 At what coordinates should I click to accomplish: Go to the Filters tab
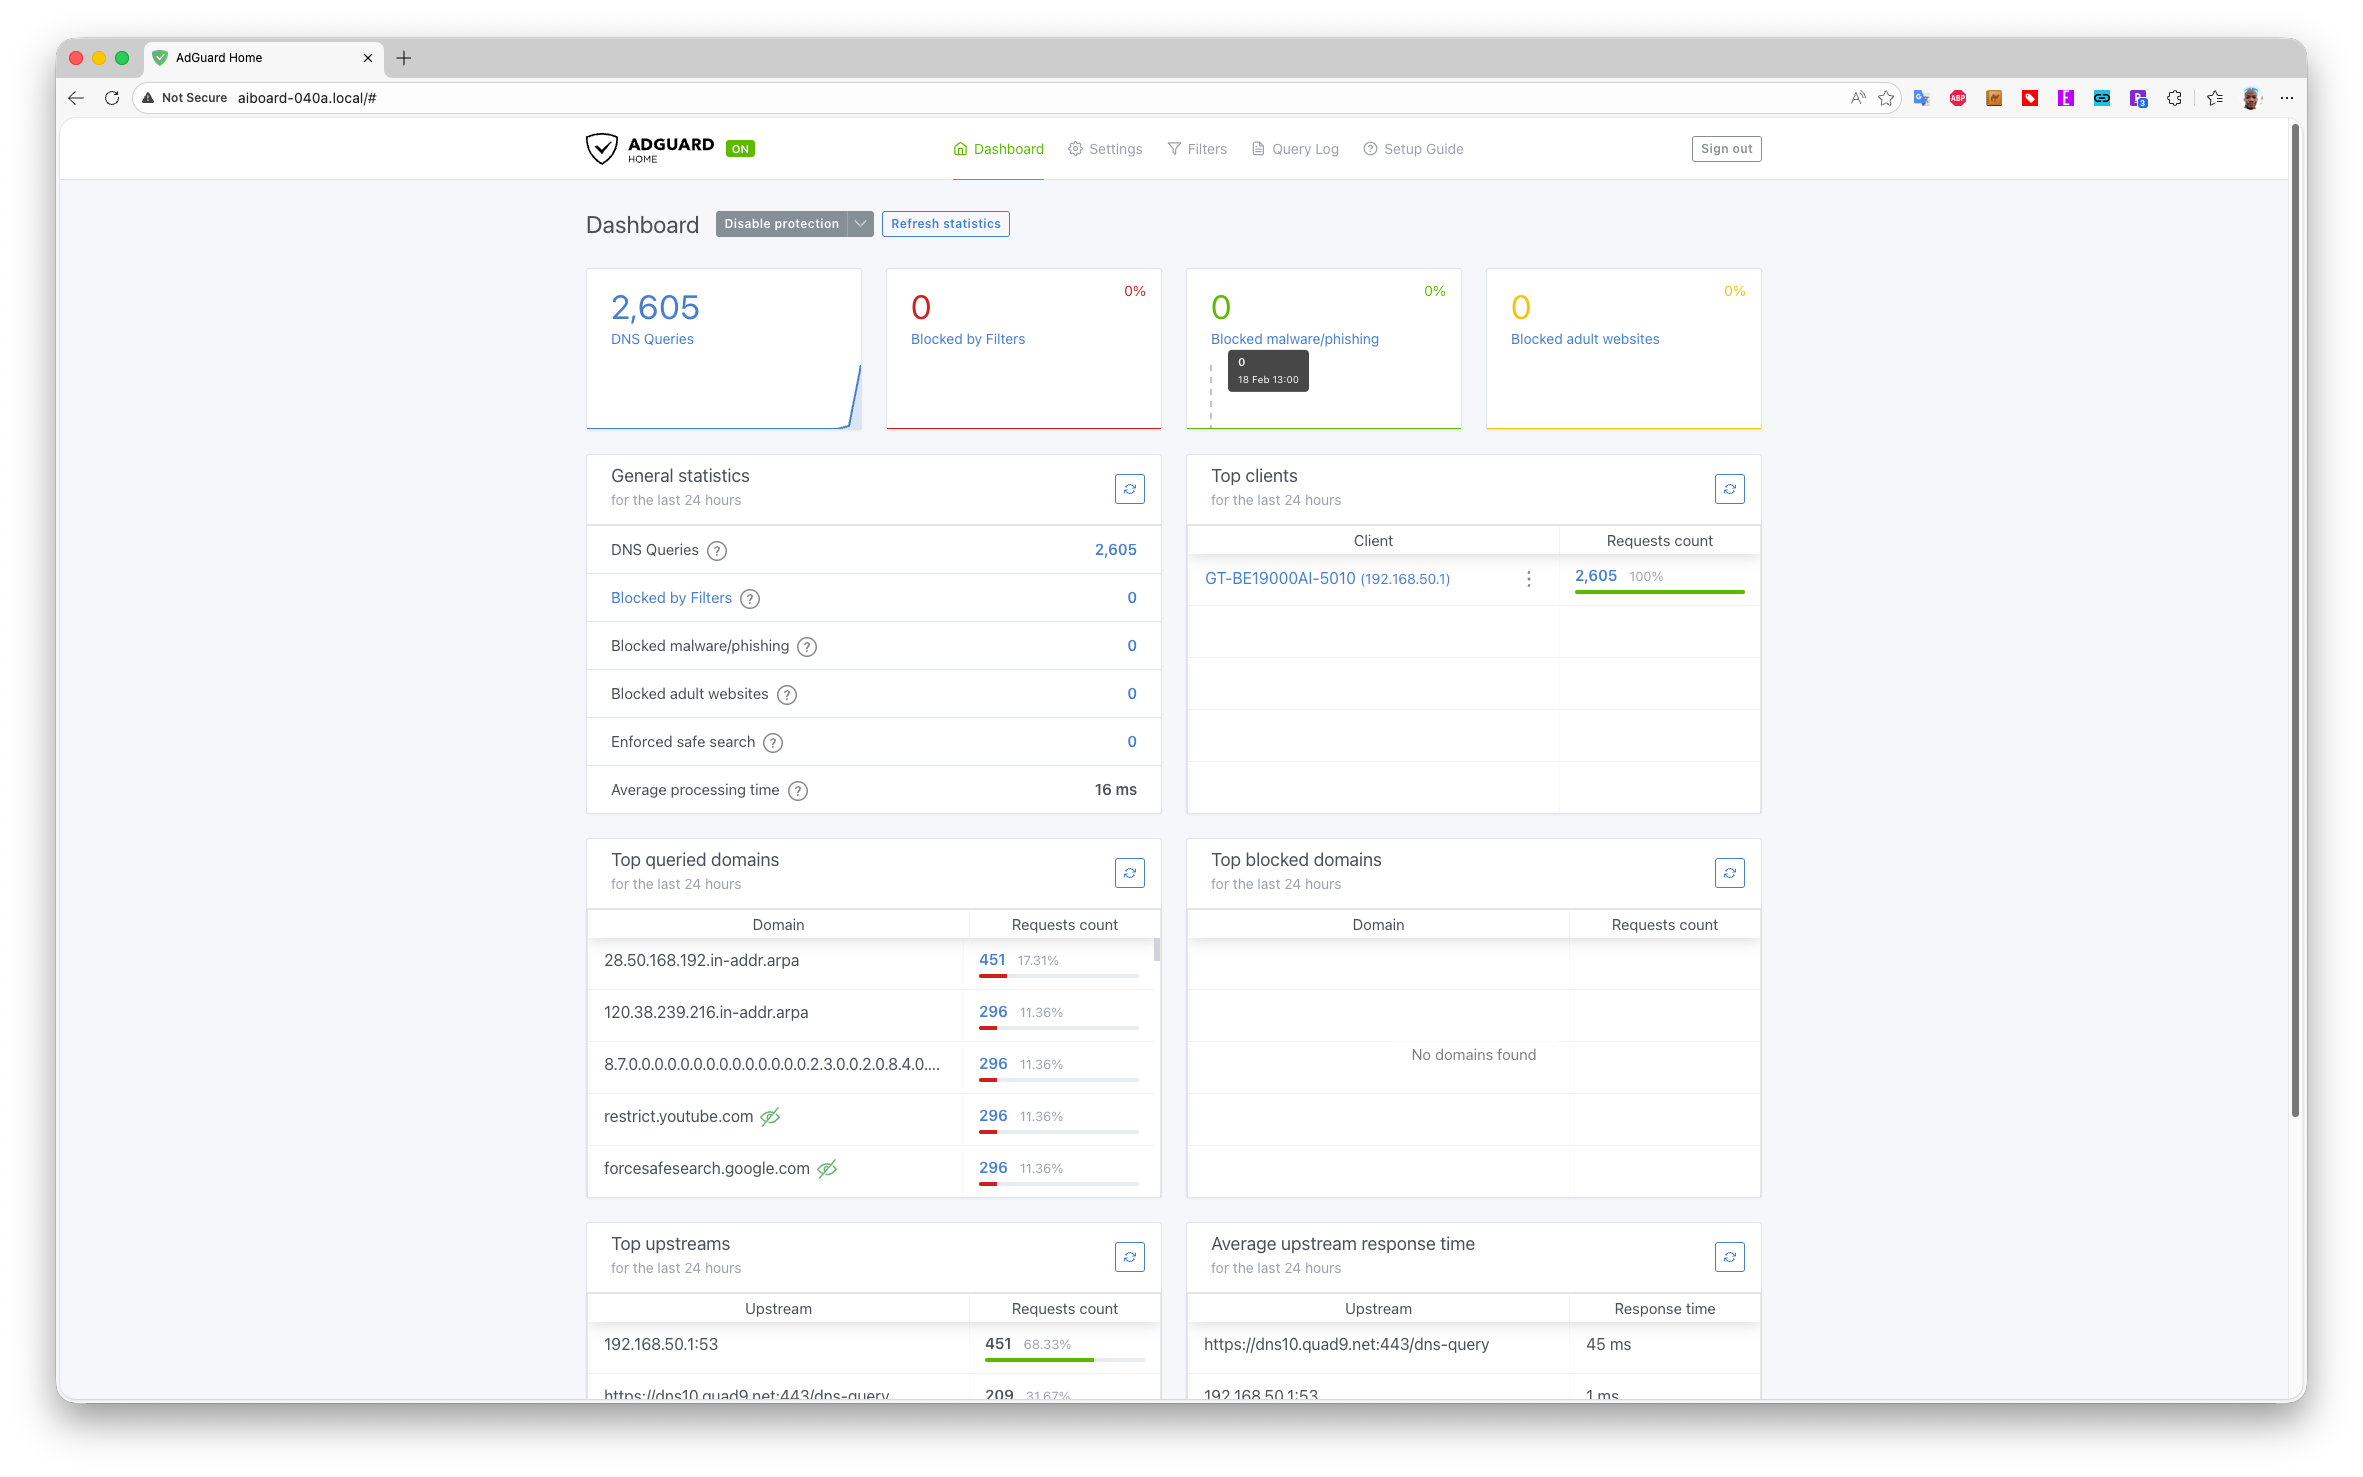1197,149
